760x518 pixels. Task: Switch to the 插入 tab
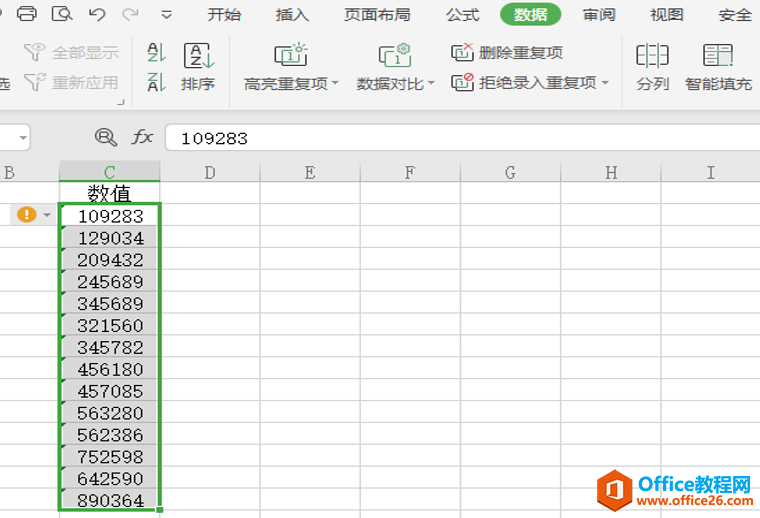pyautogui.click(x=292, y=15)
